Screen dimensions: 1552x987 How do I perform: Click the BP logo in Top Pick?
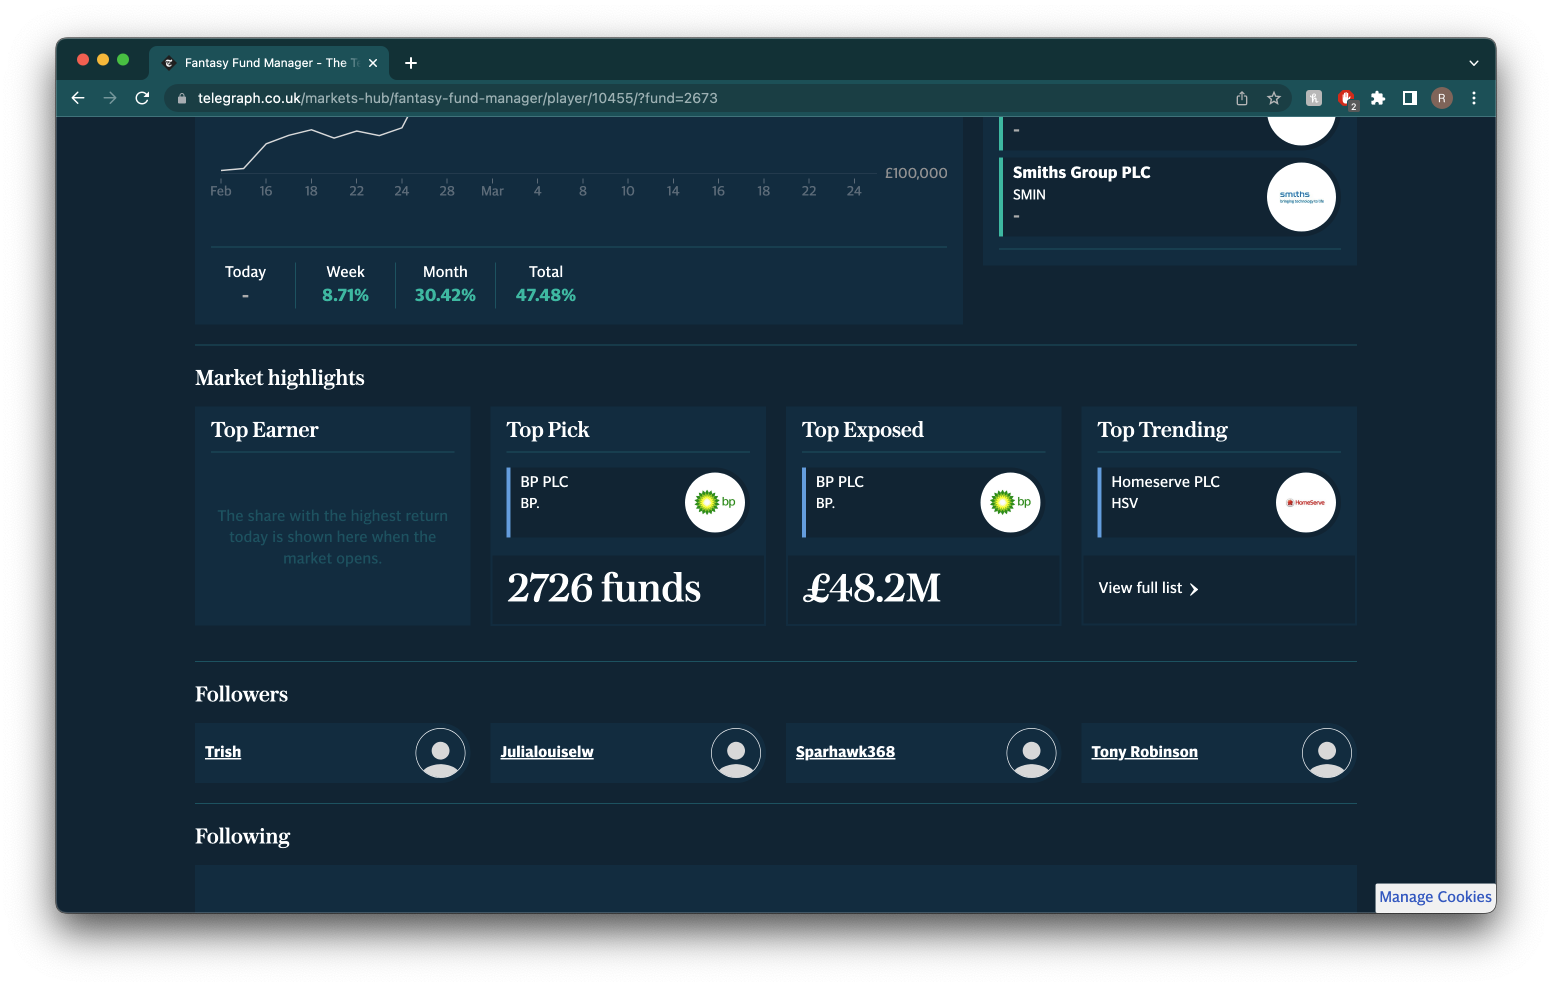[x=715, y=502]
